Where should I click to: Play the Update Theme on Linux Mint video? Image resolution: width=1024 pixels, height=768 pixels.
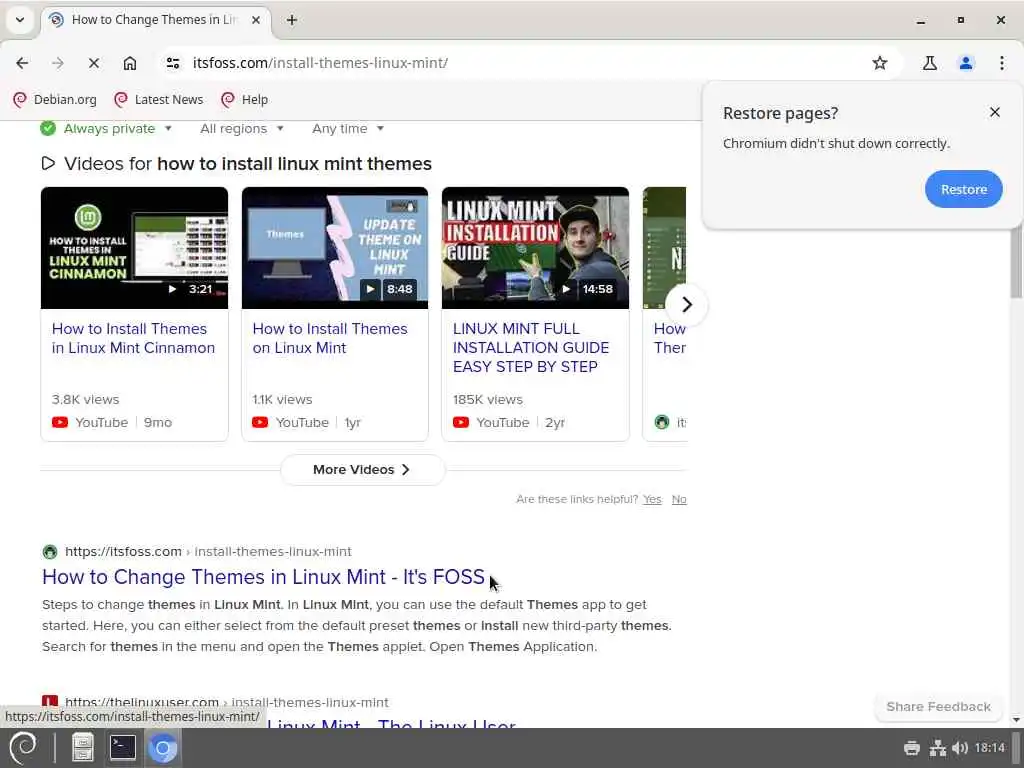(335, 248)
